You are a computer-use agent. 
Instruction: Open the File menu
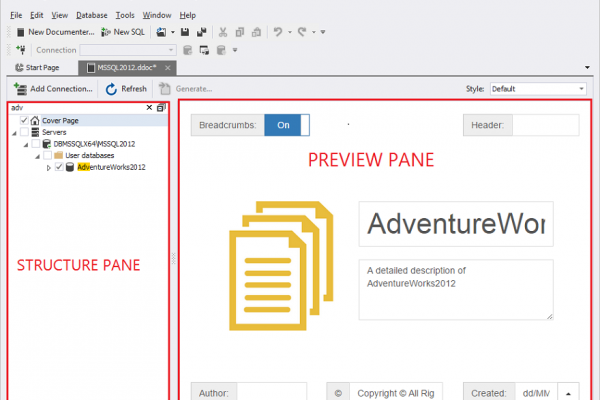(x=16, y=15)
